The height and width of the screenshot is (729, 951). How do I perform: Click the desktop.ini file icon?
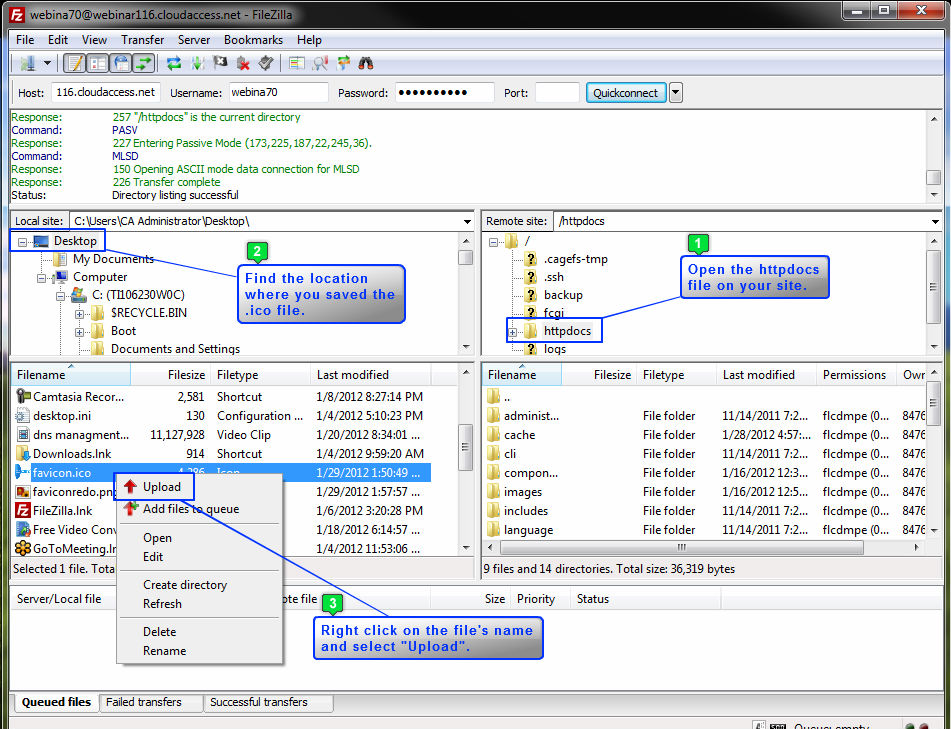pos(23,416)
